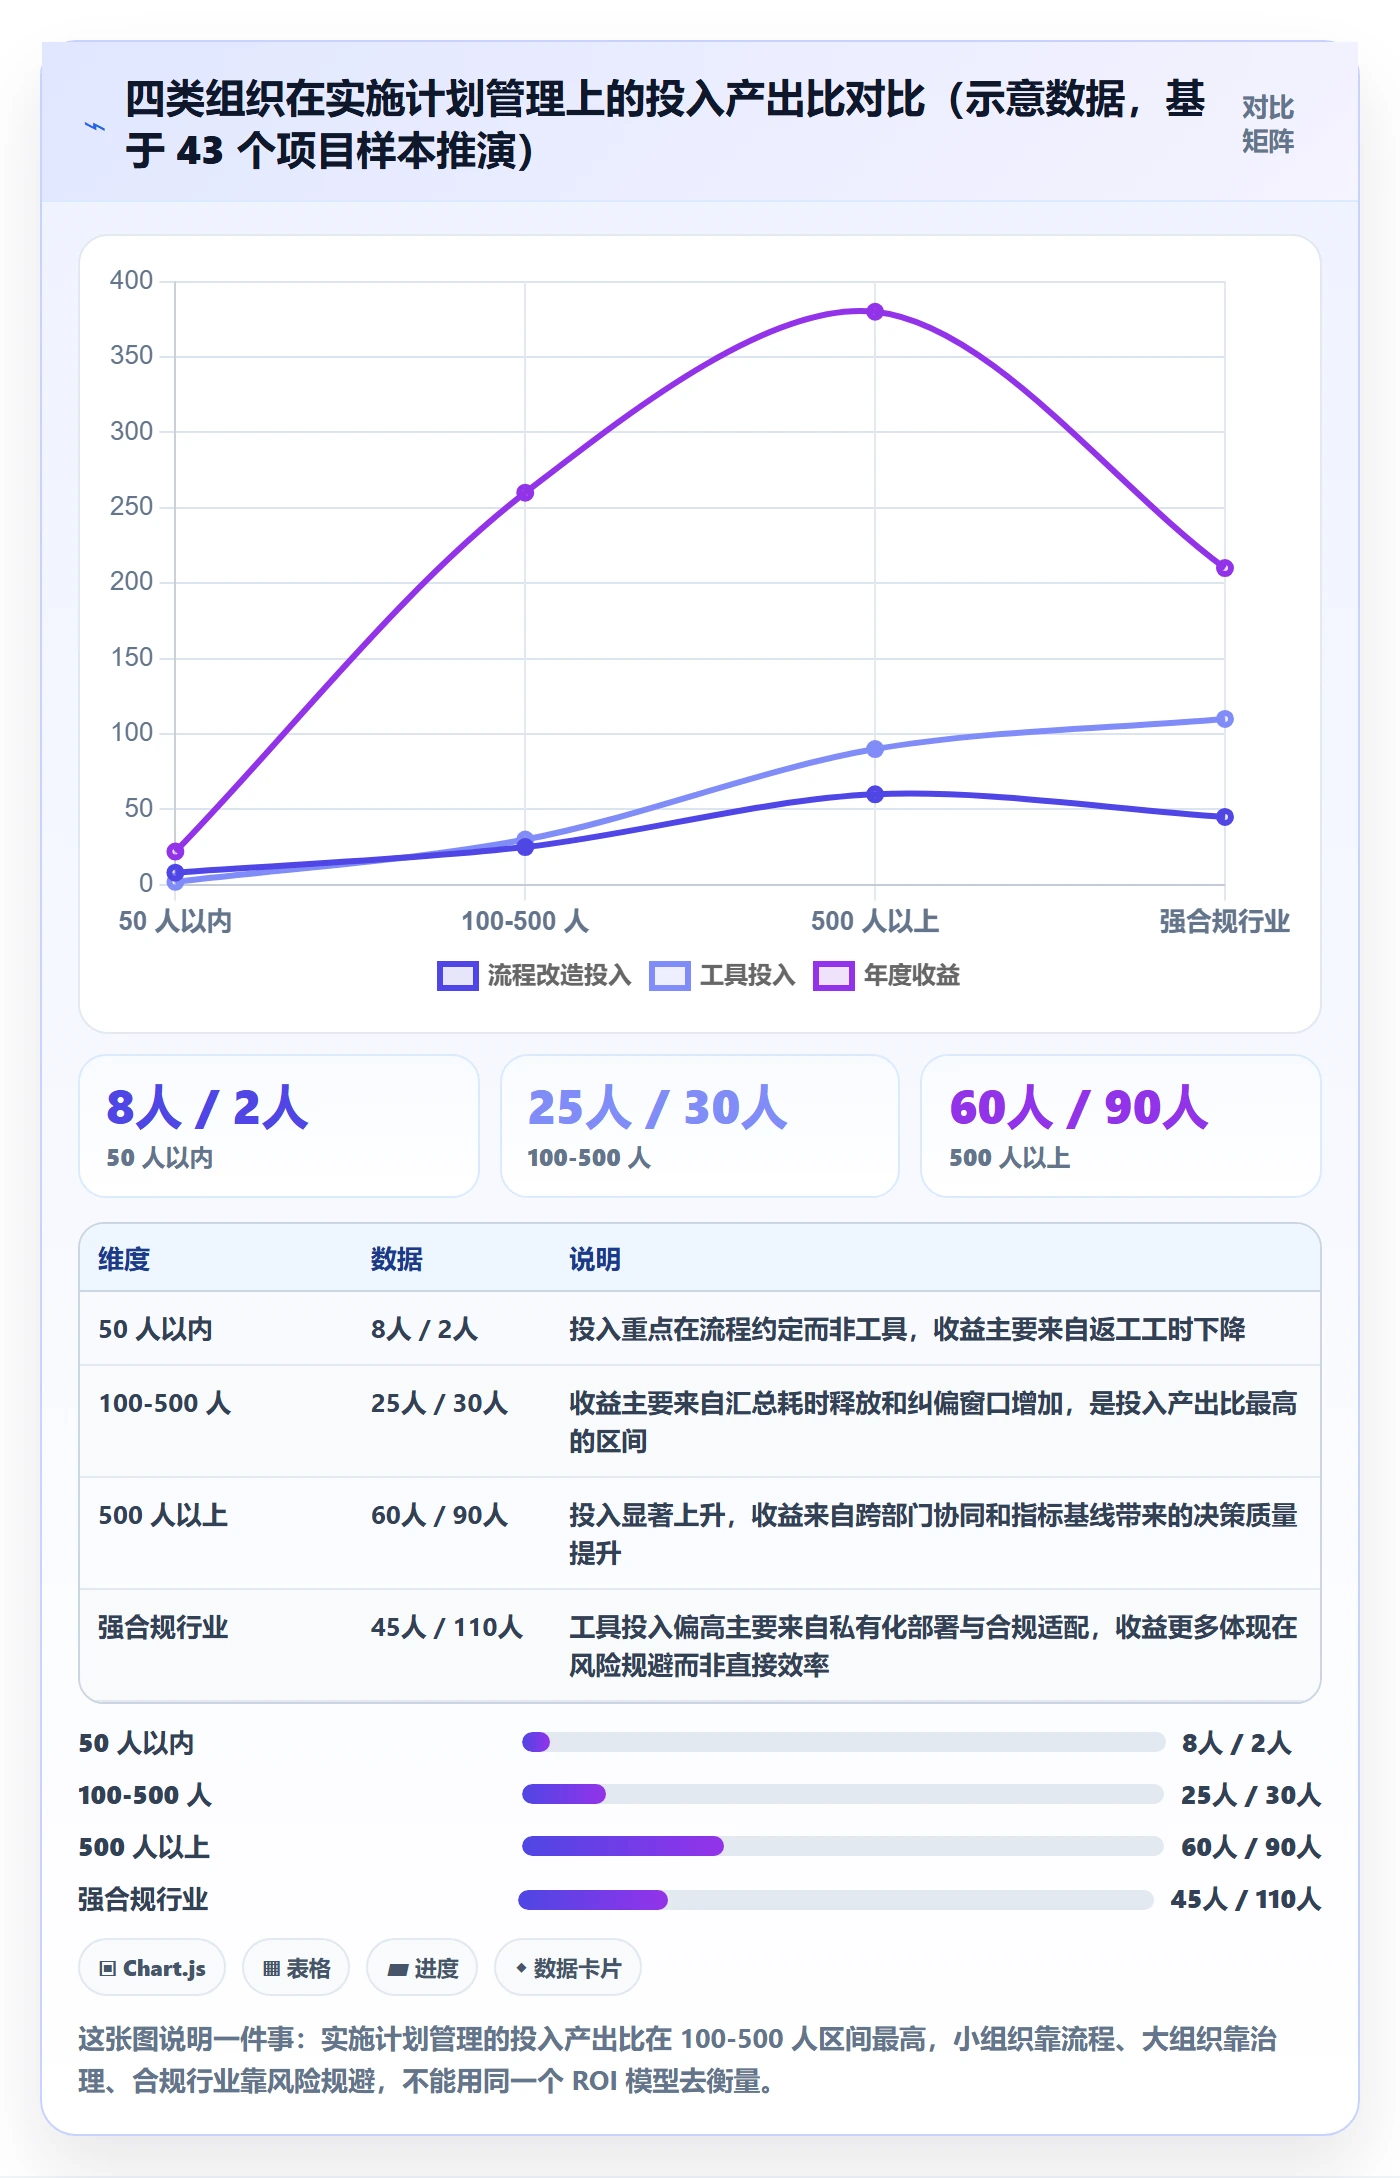
Task: Click the 60人 / 90人 table cell
Action: point(439,1515)
